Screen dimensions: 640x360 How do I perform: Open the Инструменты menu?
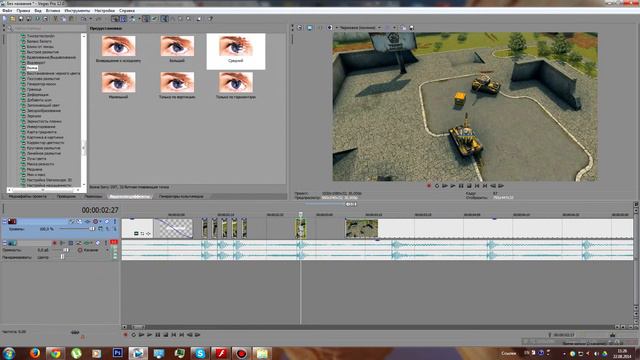(x=77, y=11)
